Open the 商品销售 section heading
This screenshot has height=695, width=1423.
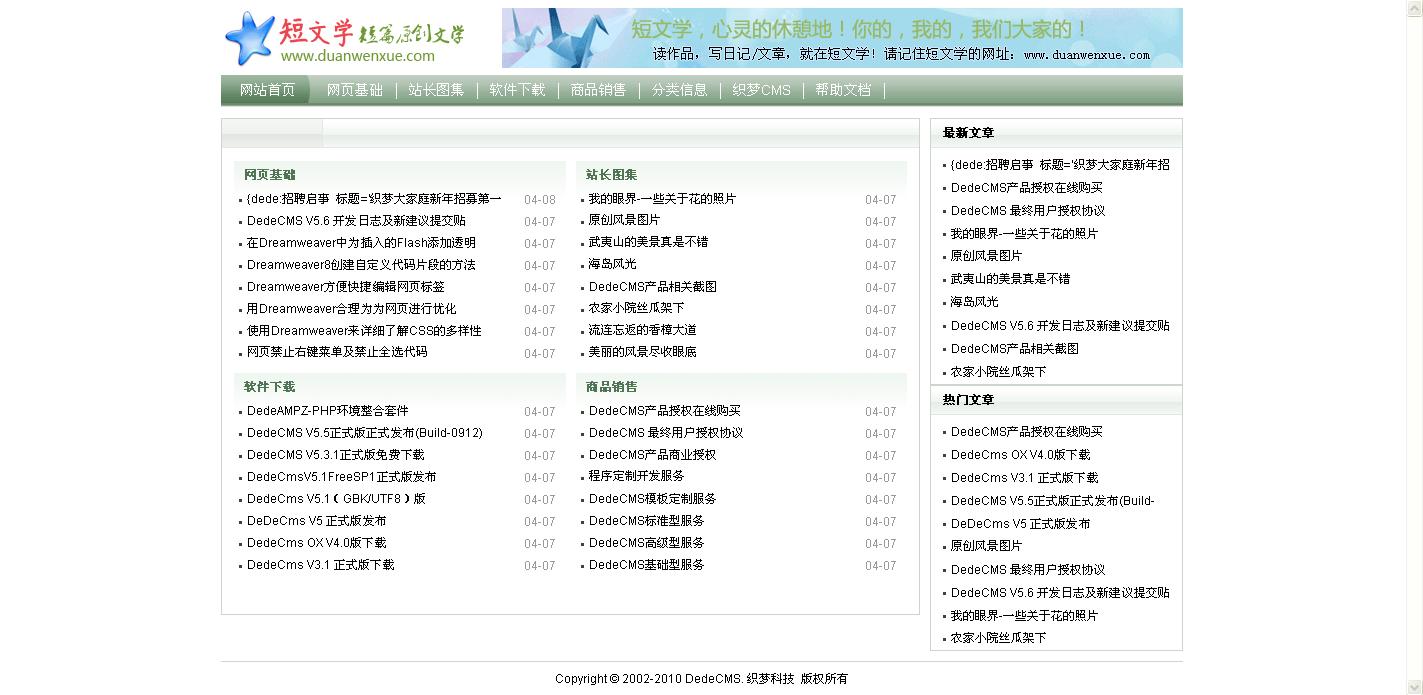click(611, 386)
